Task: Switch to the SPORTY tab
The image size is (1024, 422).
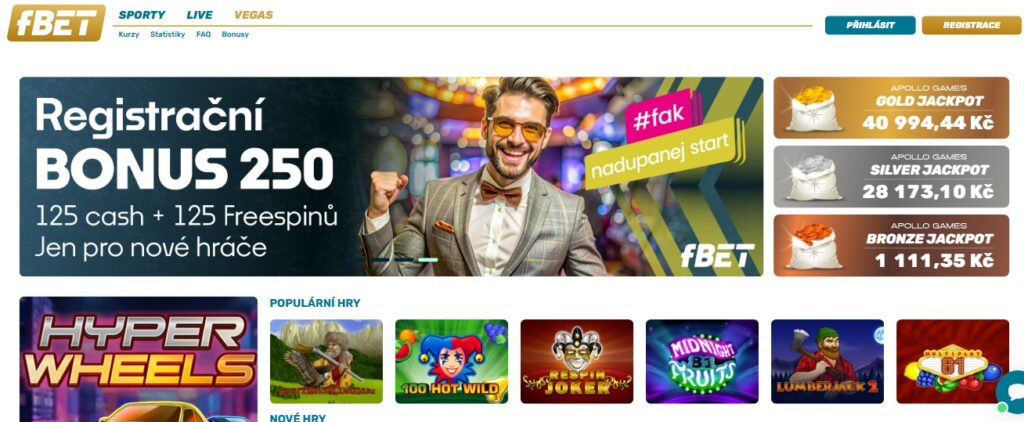Action: click(x=142, y=15)
